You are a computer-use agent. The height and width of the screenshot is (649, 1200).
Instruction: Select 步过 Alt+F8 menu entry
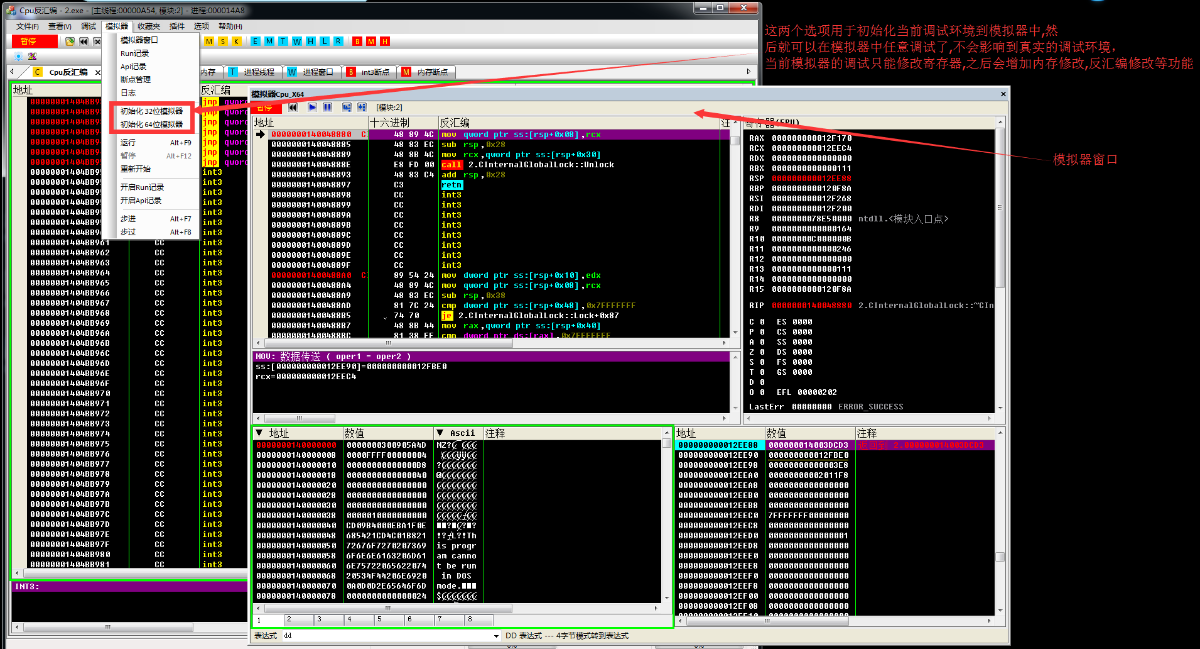[x=152, y=231]
